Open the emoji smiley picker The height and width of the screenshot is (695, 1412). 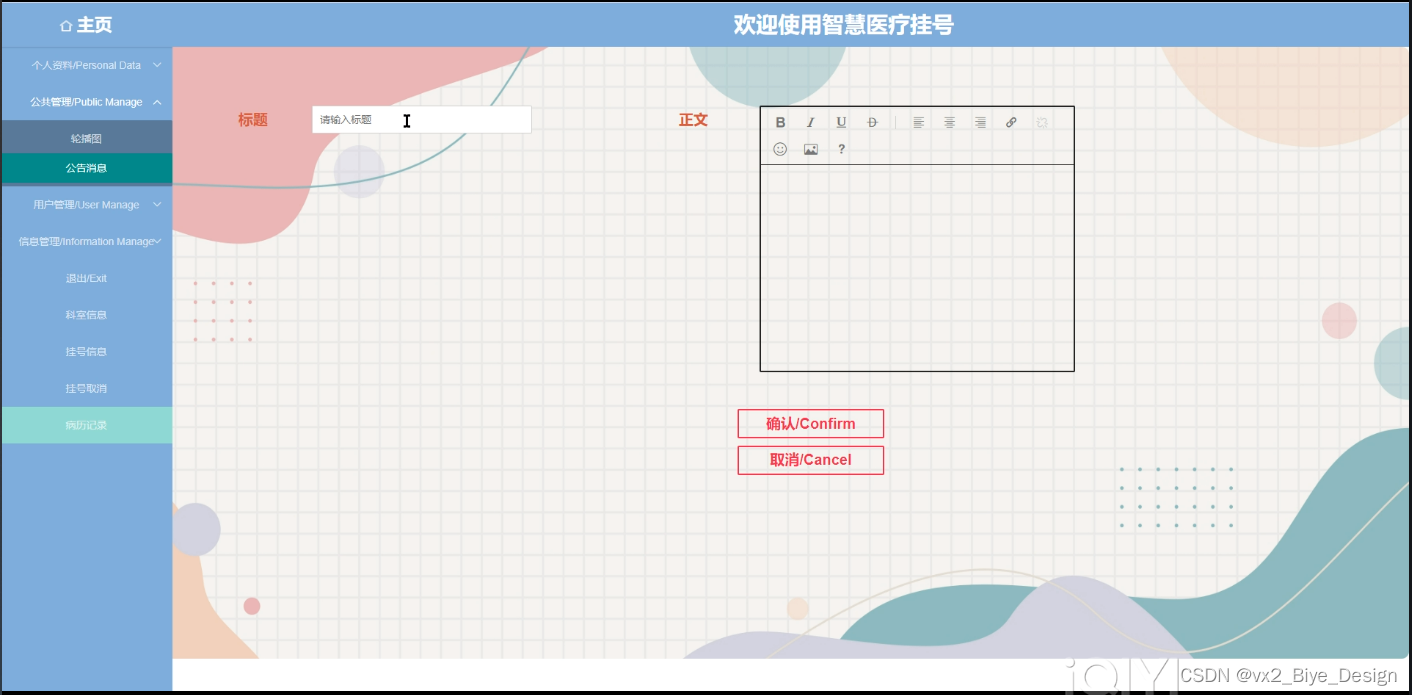(780, 149)
